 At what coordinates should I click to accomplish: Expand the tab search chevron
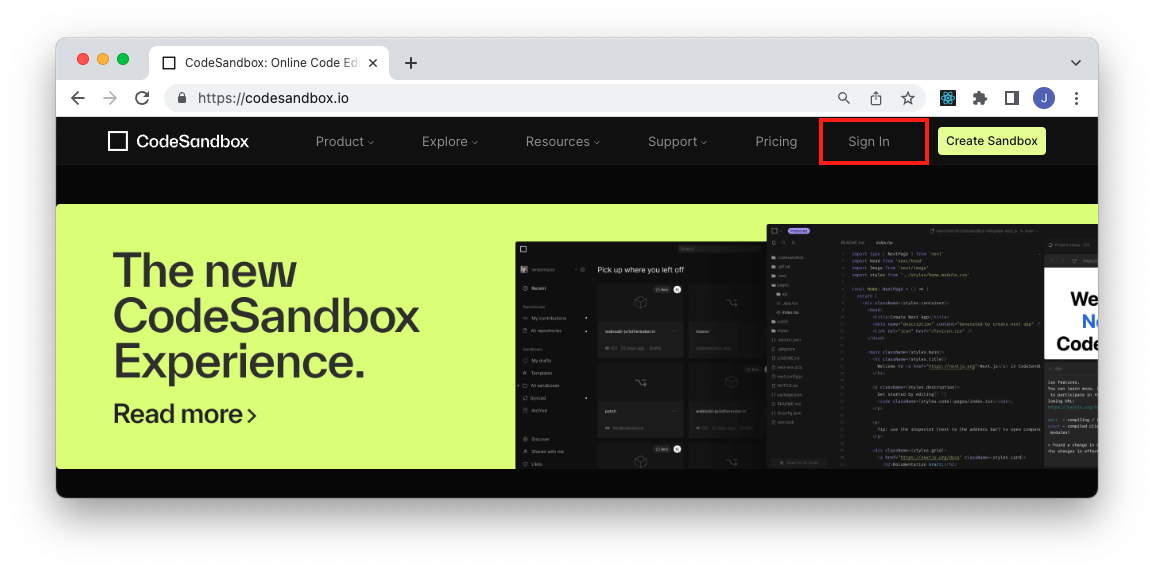coord(1076,63)
